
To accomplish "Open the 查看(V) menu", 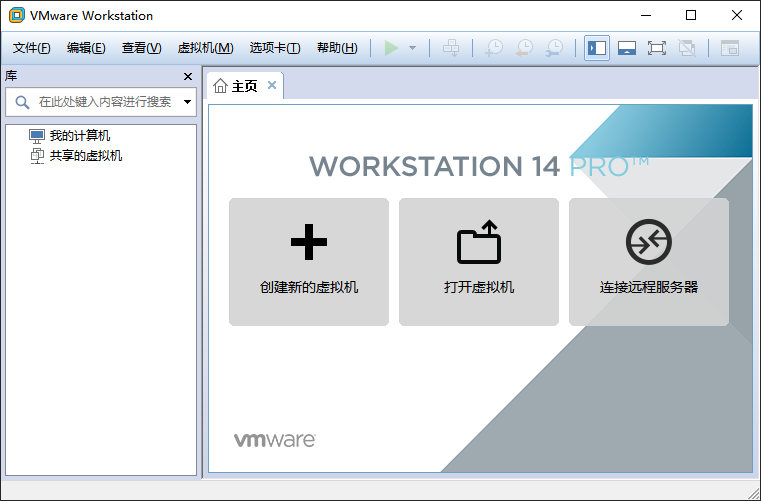I will pos(141,48).
